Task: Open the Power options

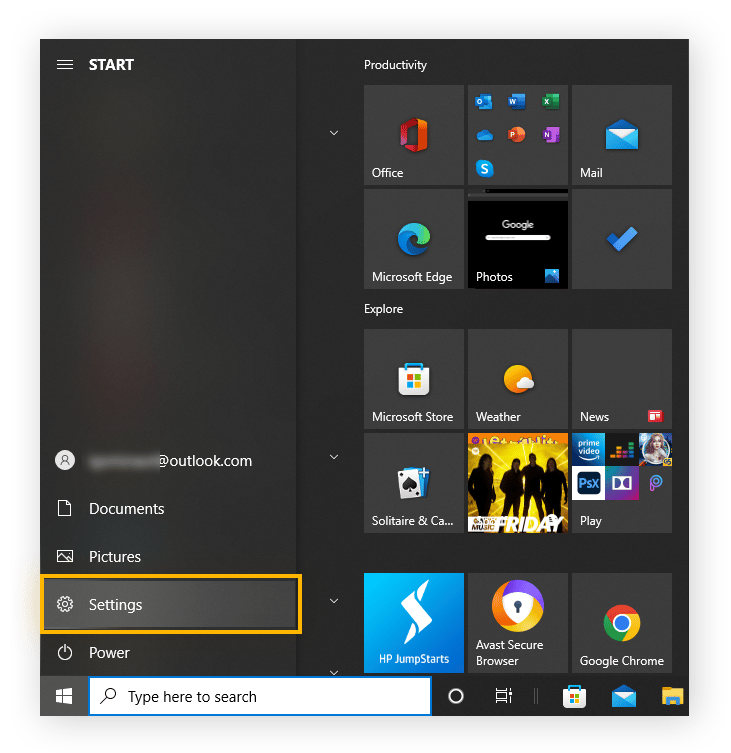Action: coord(109,652)
